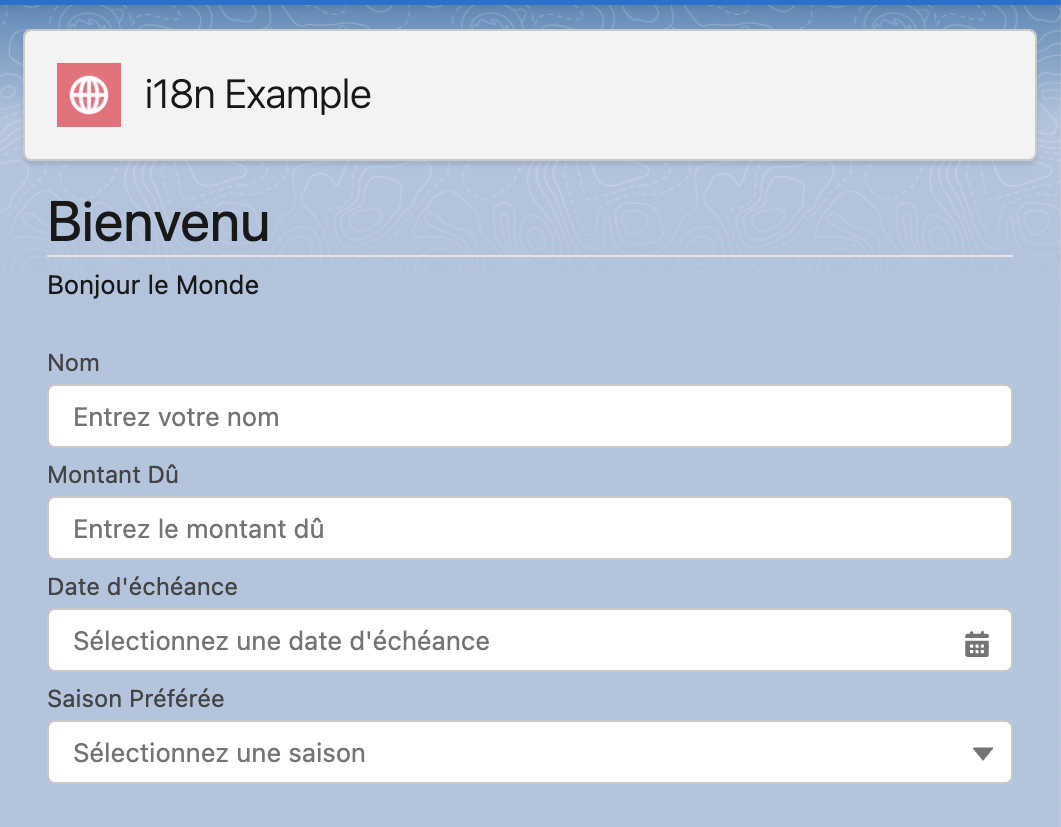Click the 'Nom' field label
The height and width of the screenshot is (827, 1061).
[73, 363]
